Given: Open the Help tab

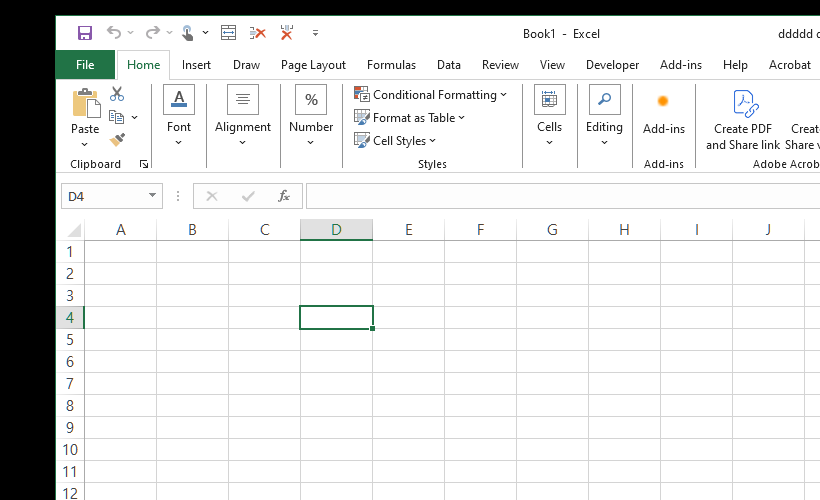Looking at the screenshot, I should [x=735, y=65].
